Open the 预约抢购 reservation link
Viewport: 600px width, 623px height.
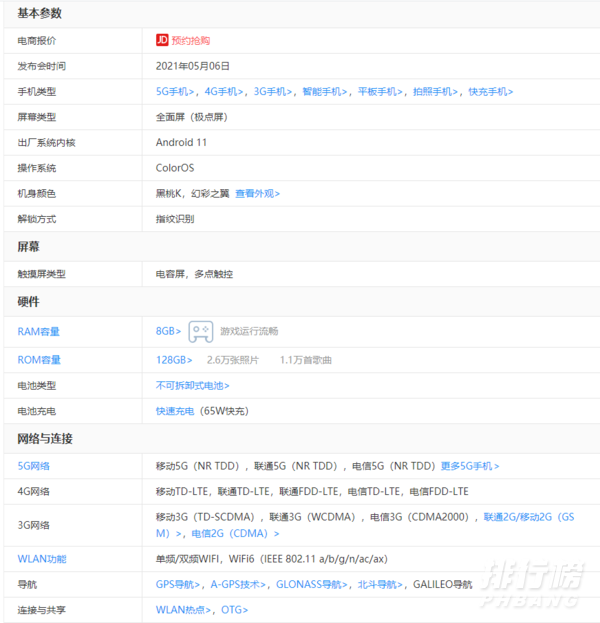(191, 41)
